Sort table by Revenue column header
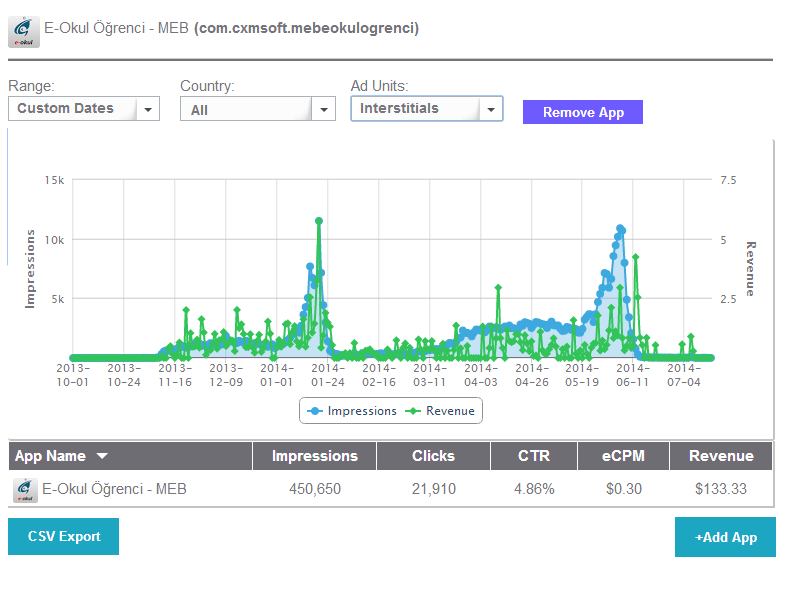Image resolution: width=803 pixels, height=595 pixels. tap(721, 456)
